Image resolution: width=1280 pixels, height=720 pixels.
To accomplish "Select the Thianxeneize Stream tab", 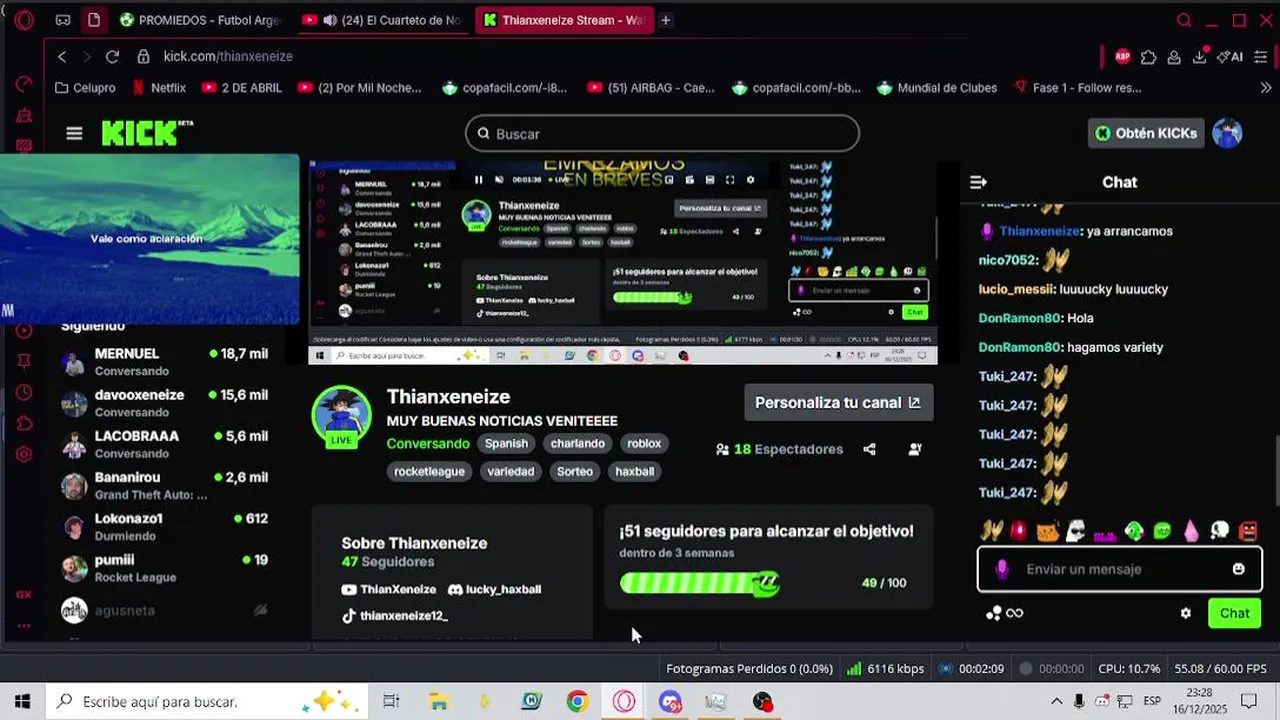I will [x=563, y=20].
